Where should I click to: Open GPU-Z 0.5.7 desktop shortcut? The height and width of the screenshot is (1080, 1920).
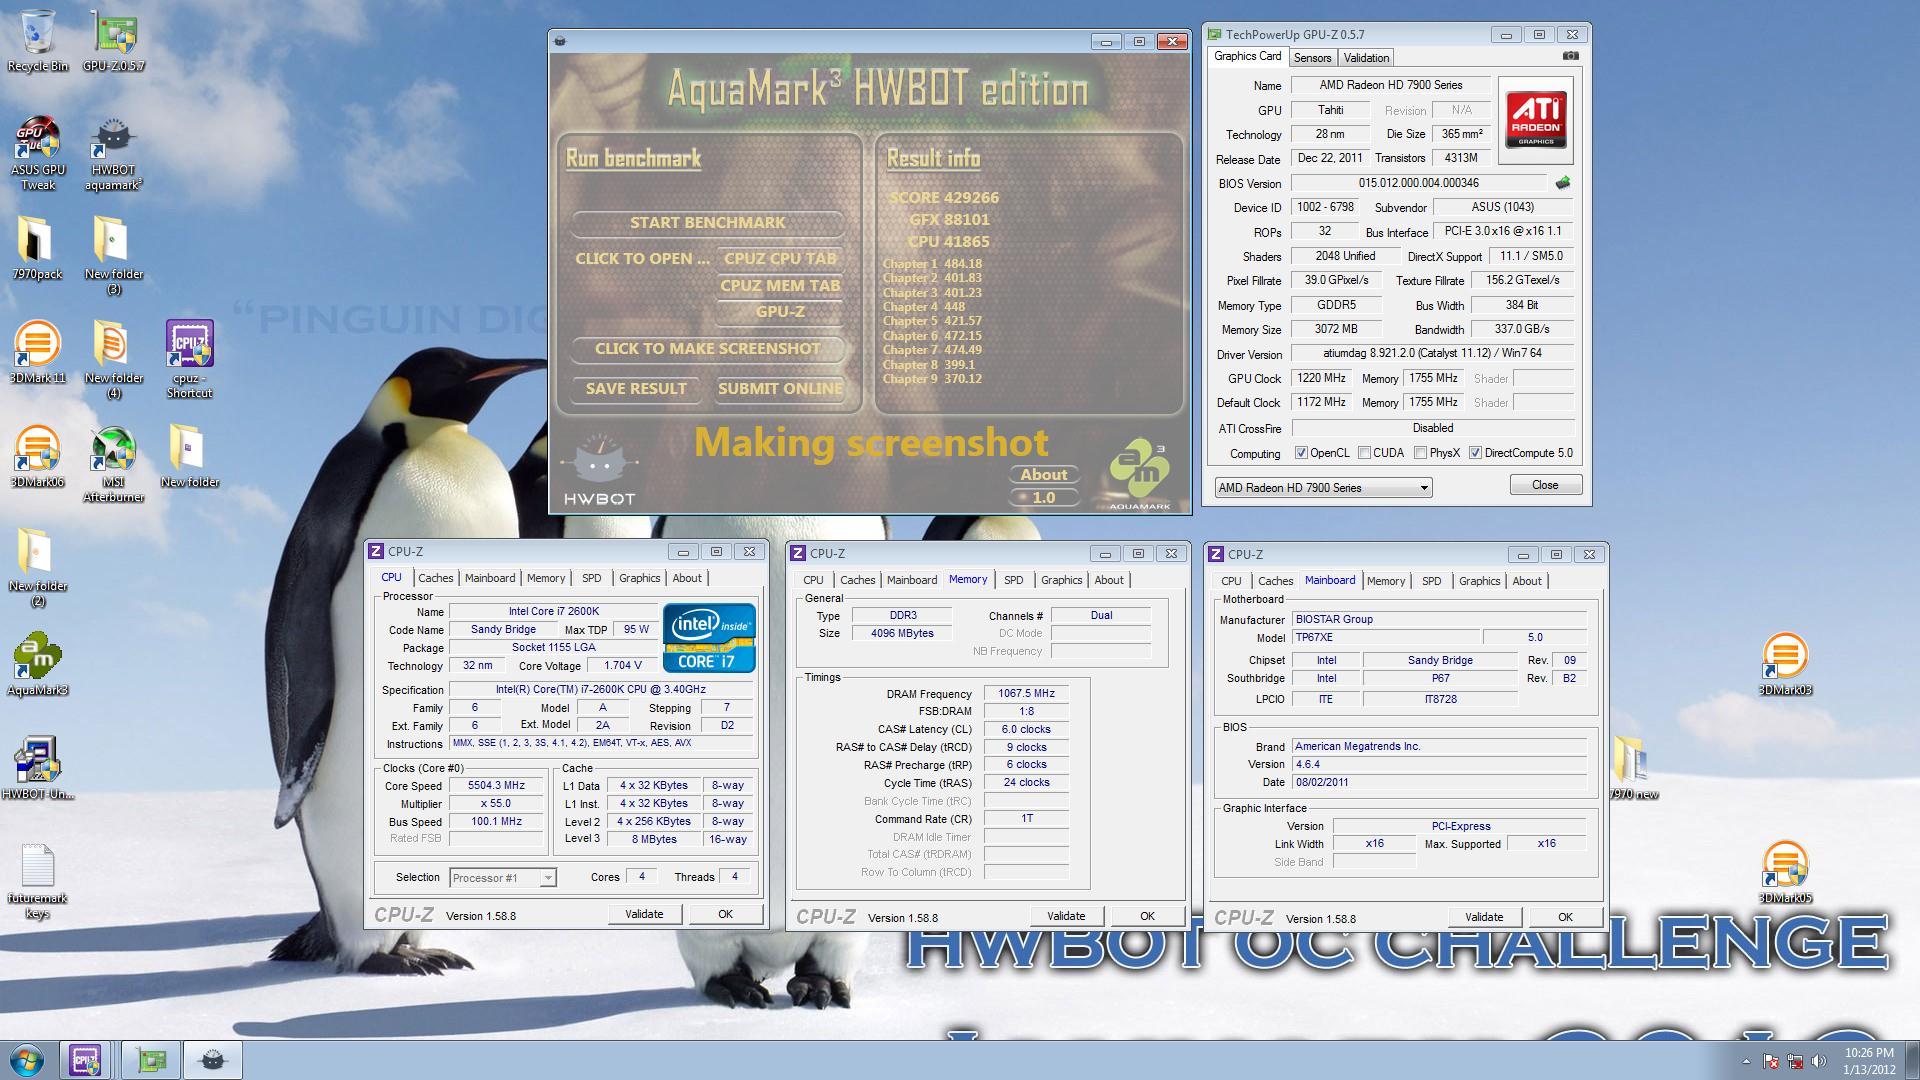[x=114, y=41]
